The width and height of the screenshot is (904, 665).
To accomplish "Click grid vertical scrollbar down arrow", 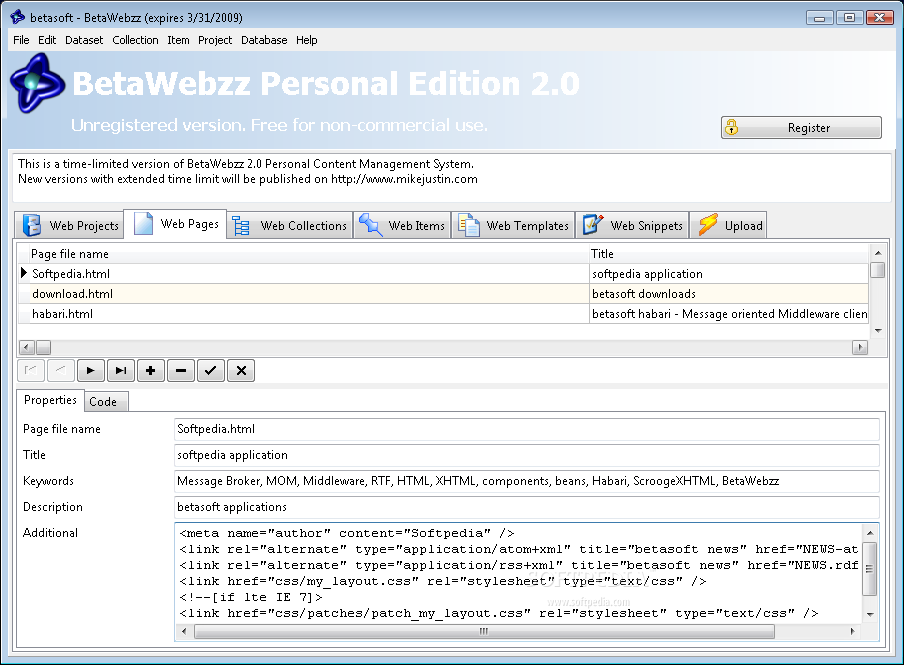I will (877, 330).
